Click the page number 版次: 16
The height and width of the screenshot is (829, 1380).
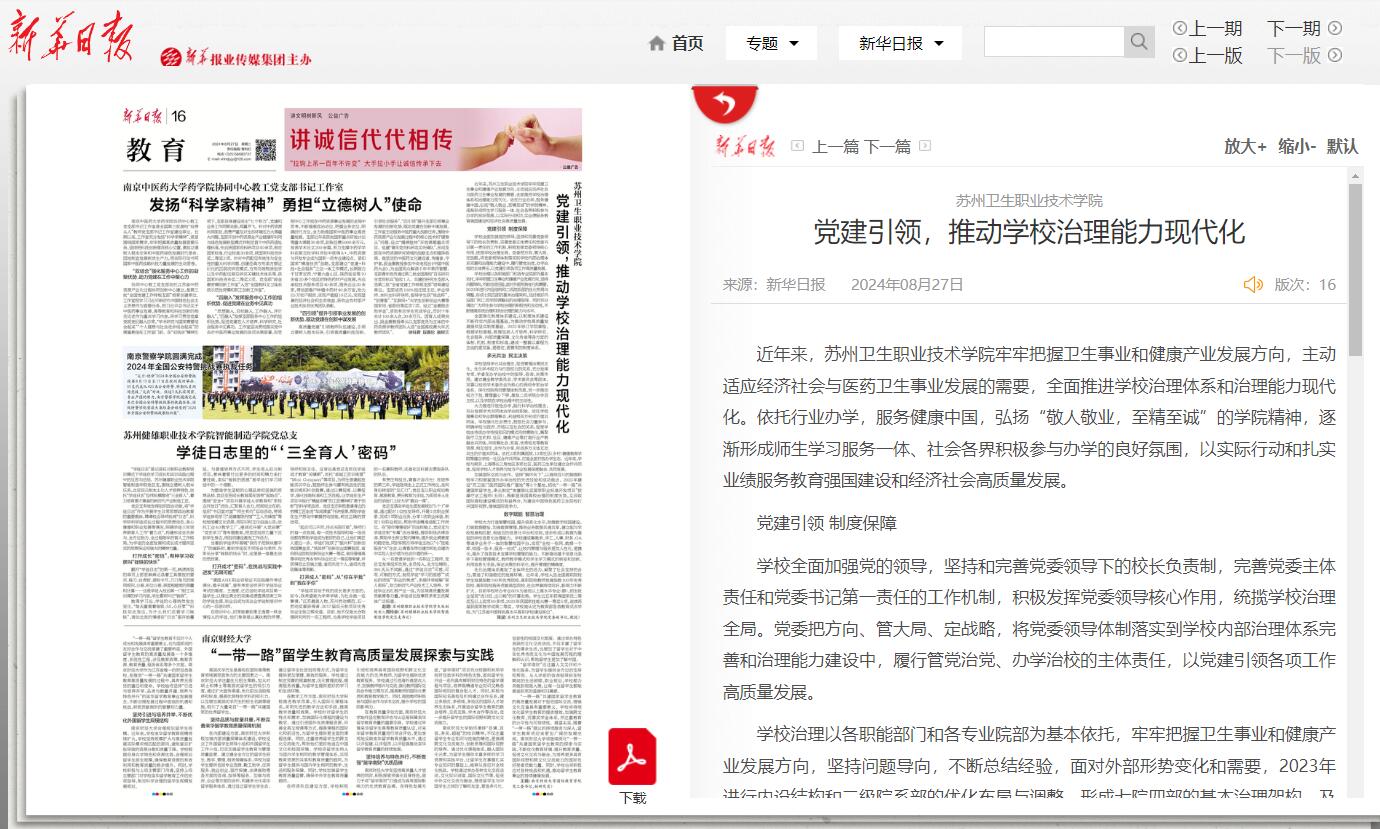pyautogui.click(x=1305, y=285)
